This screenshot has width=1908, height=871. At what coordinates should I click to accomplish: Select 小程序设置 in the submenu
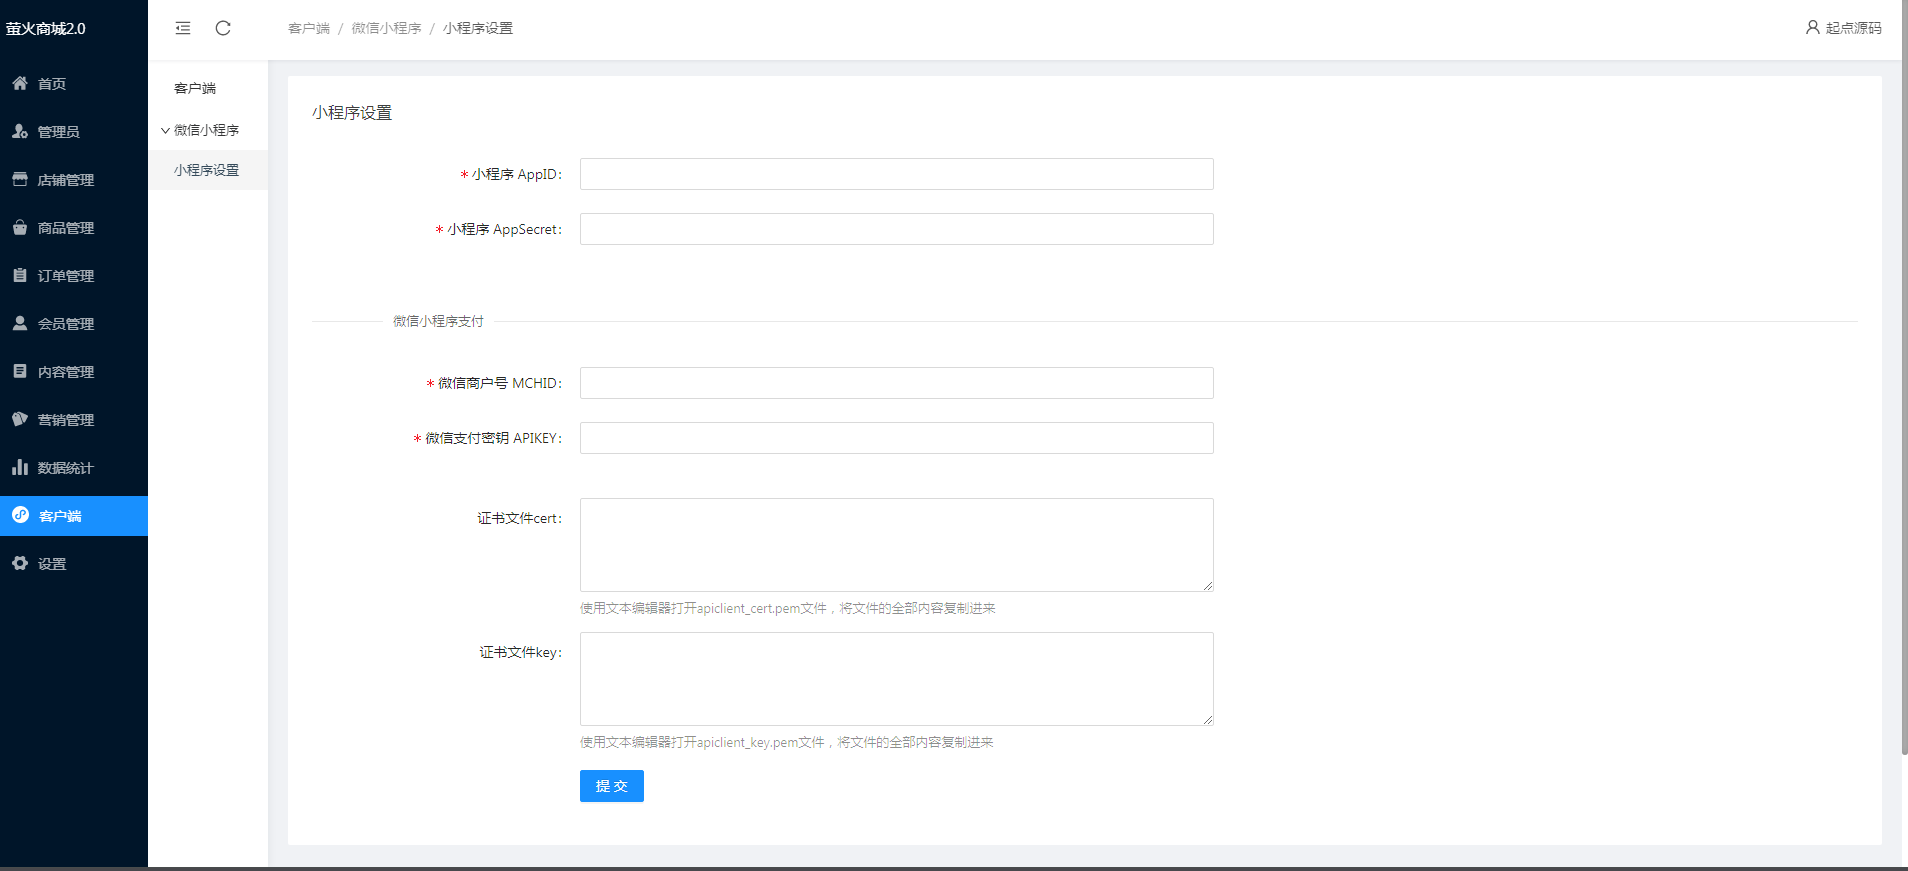tap(206, 170)
